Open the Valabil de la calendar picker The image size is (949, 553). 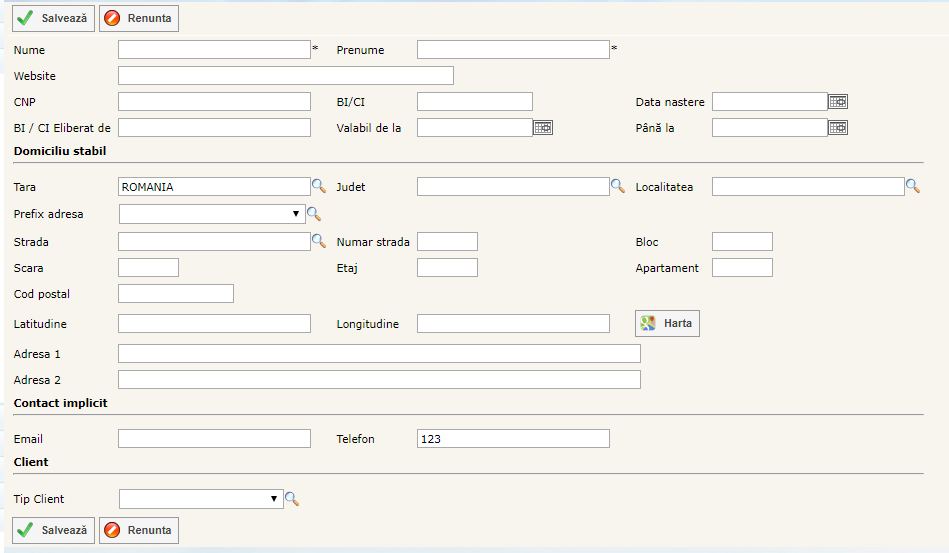(543, 127)
